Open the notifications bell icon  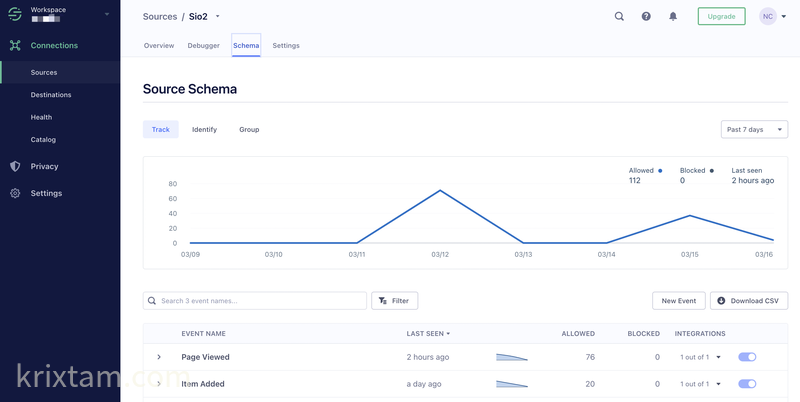(673, 17)
